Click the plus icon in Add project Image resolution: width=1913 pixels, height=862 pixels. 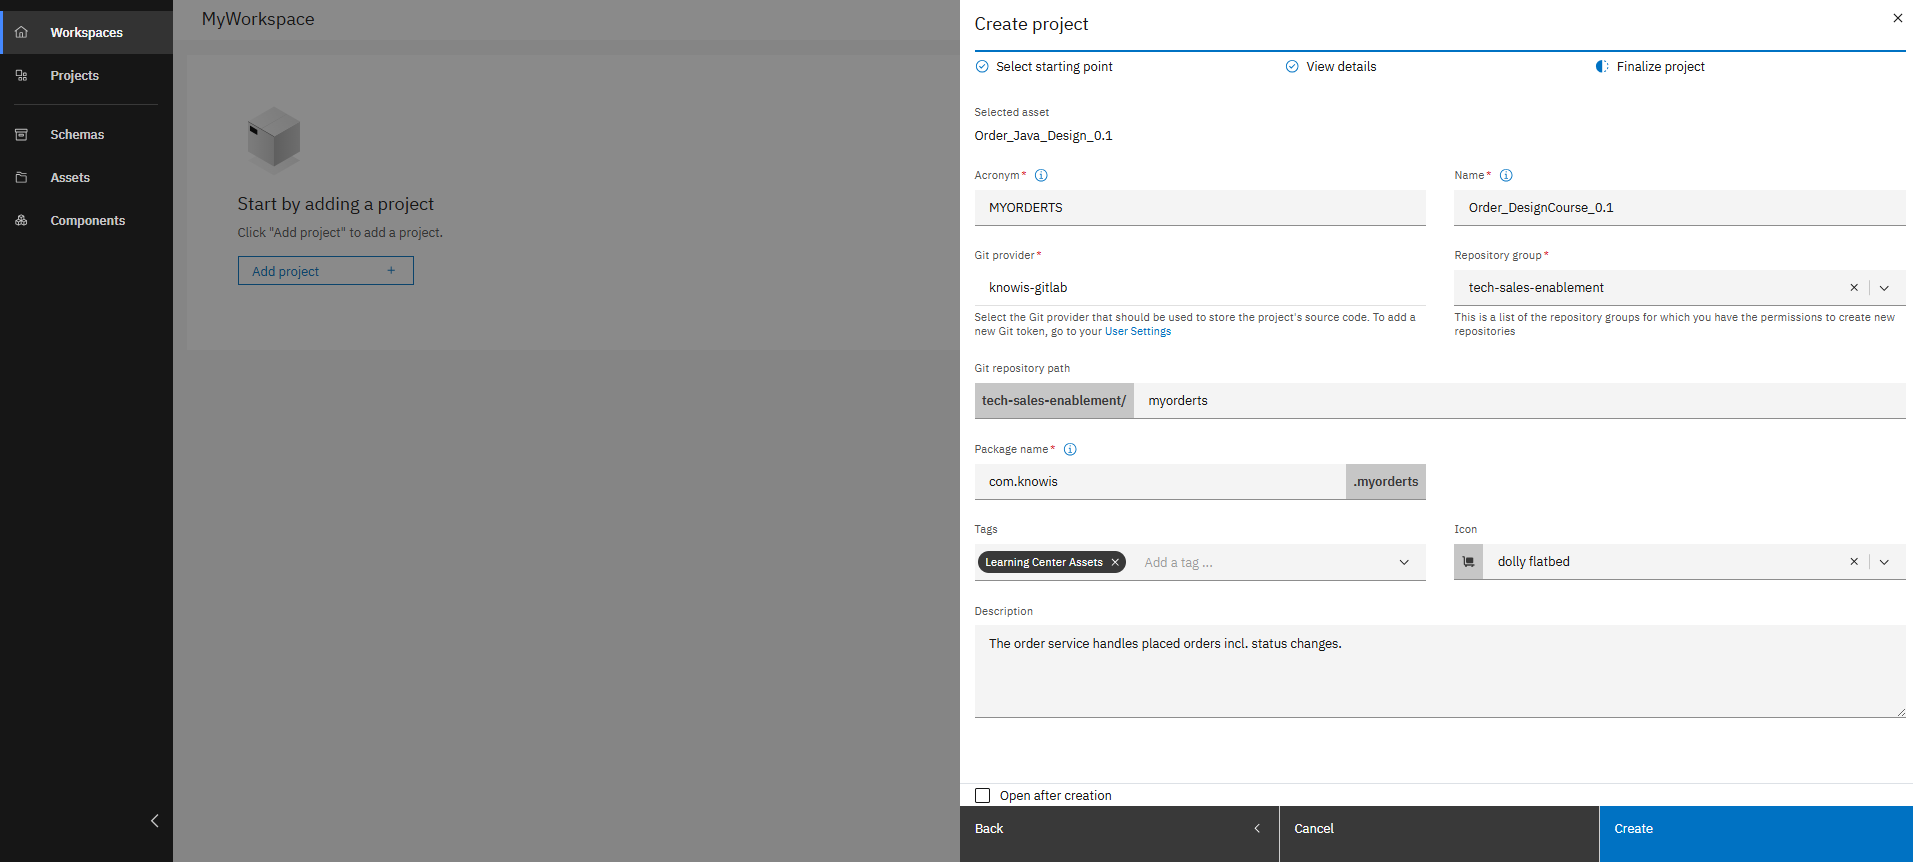tap(391, 271)
